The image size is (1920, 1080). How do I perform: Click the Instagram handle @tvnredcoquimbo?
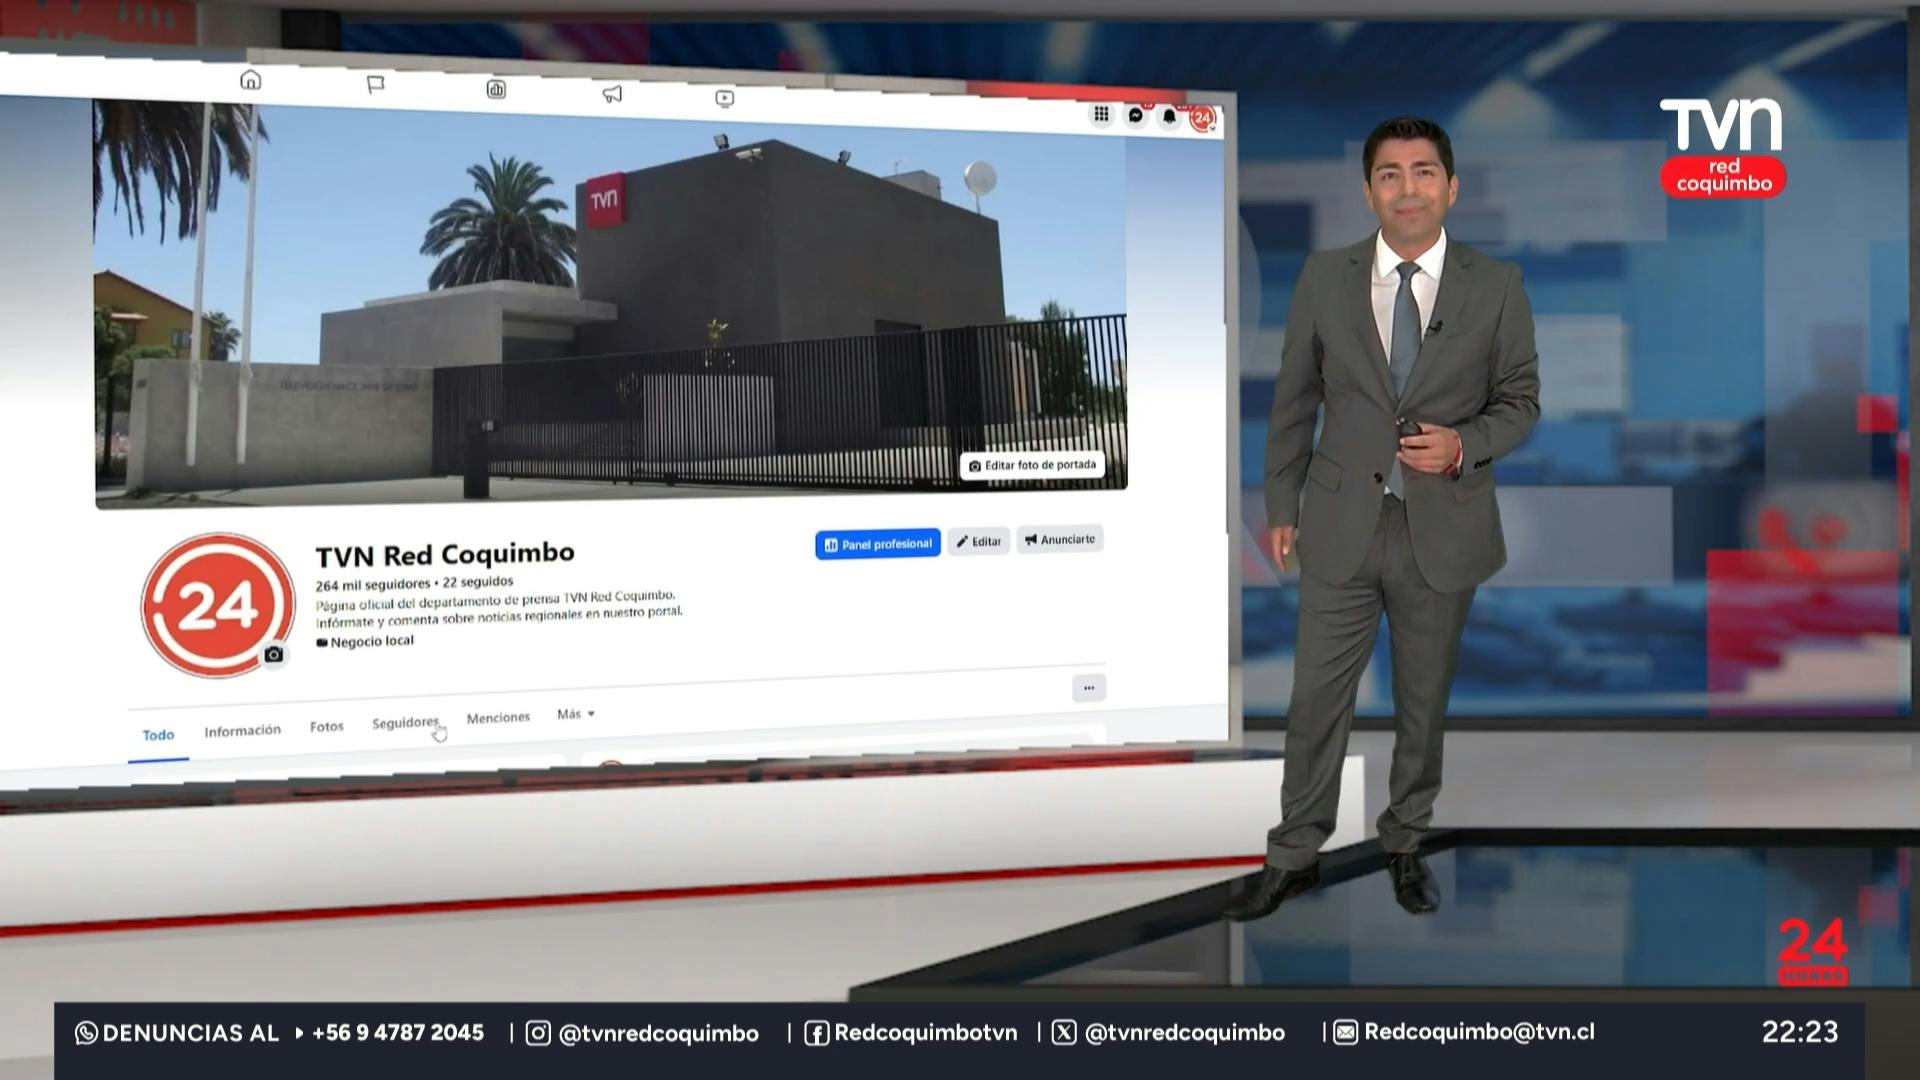tap(658, 1034)
